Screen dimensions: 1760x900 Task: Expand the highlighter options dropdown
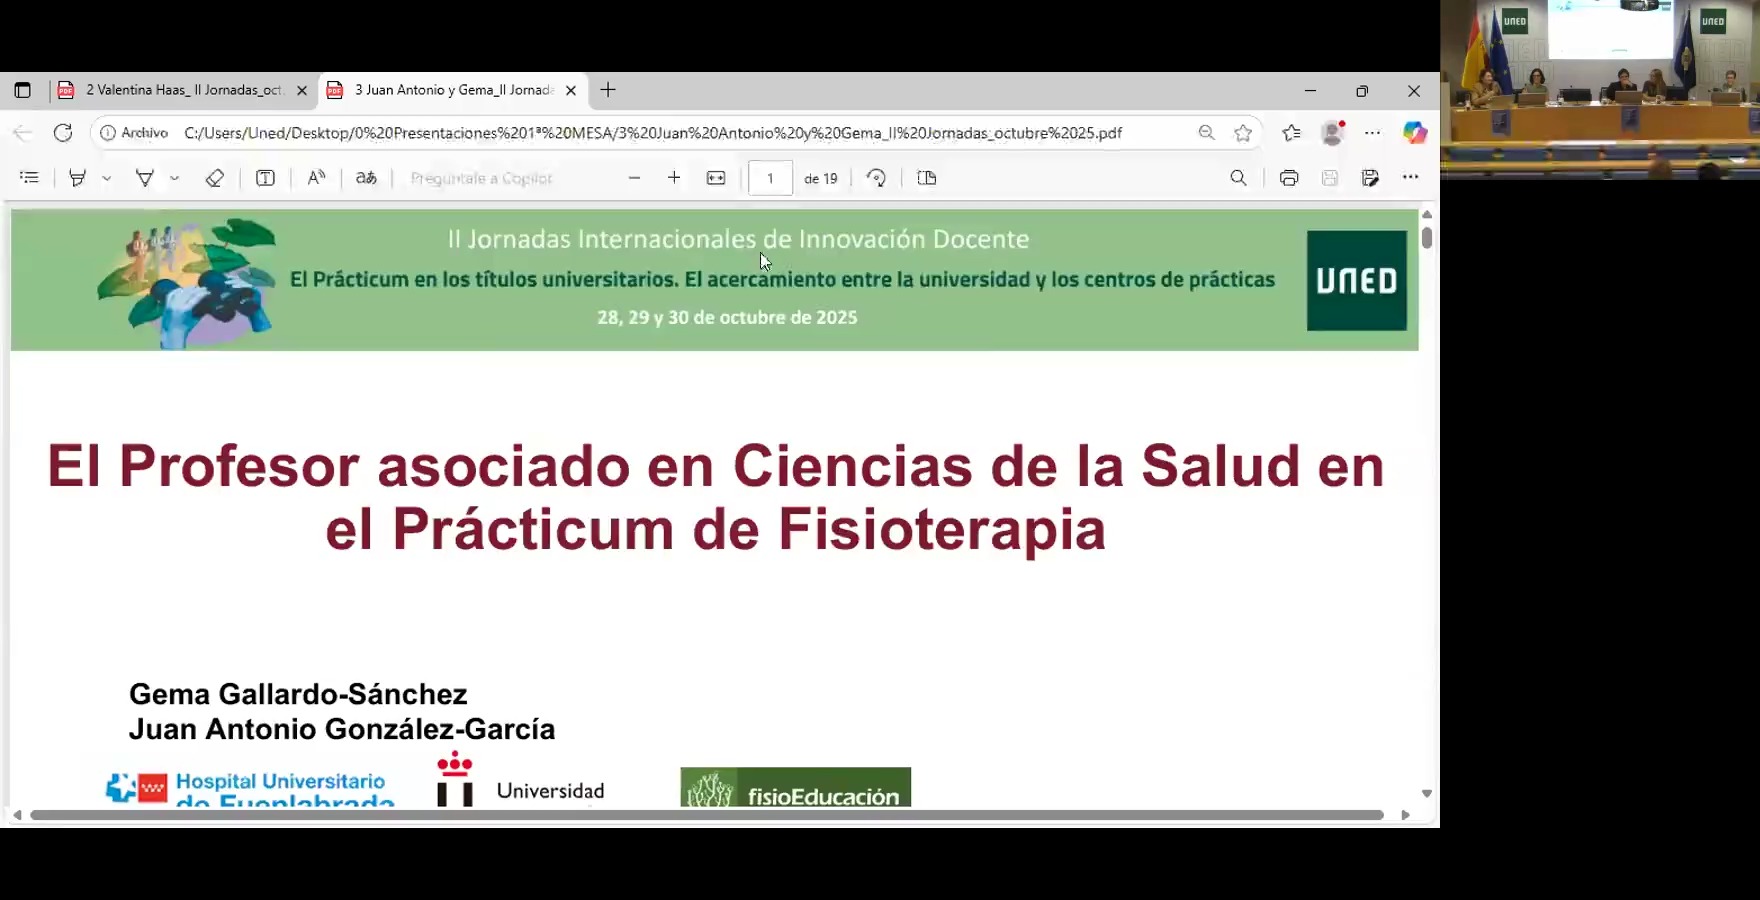174,177
